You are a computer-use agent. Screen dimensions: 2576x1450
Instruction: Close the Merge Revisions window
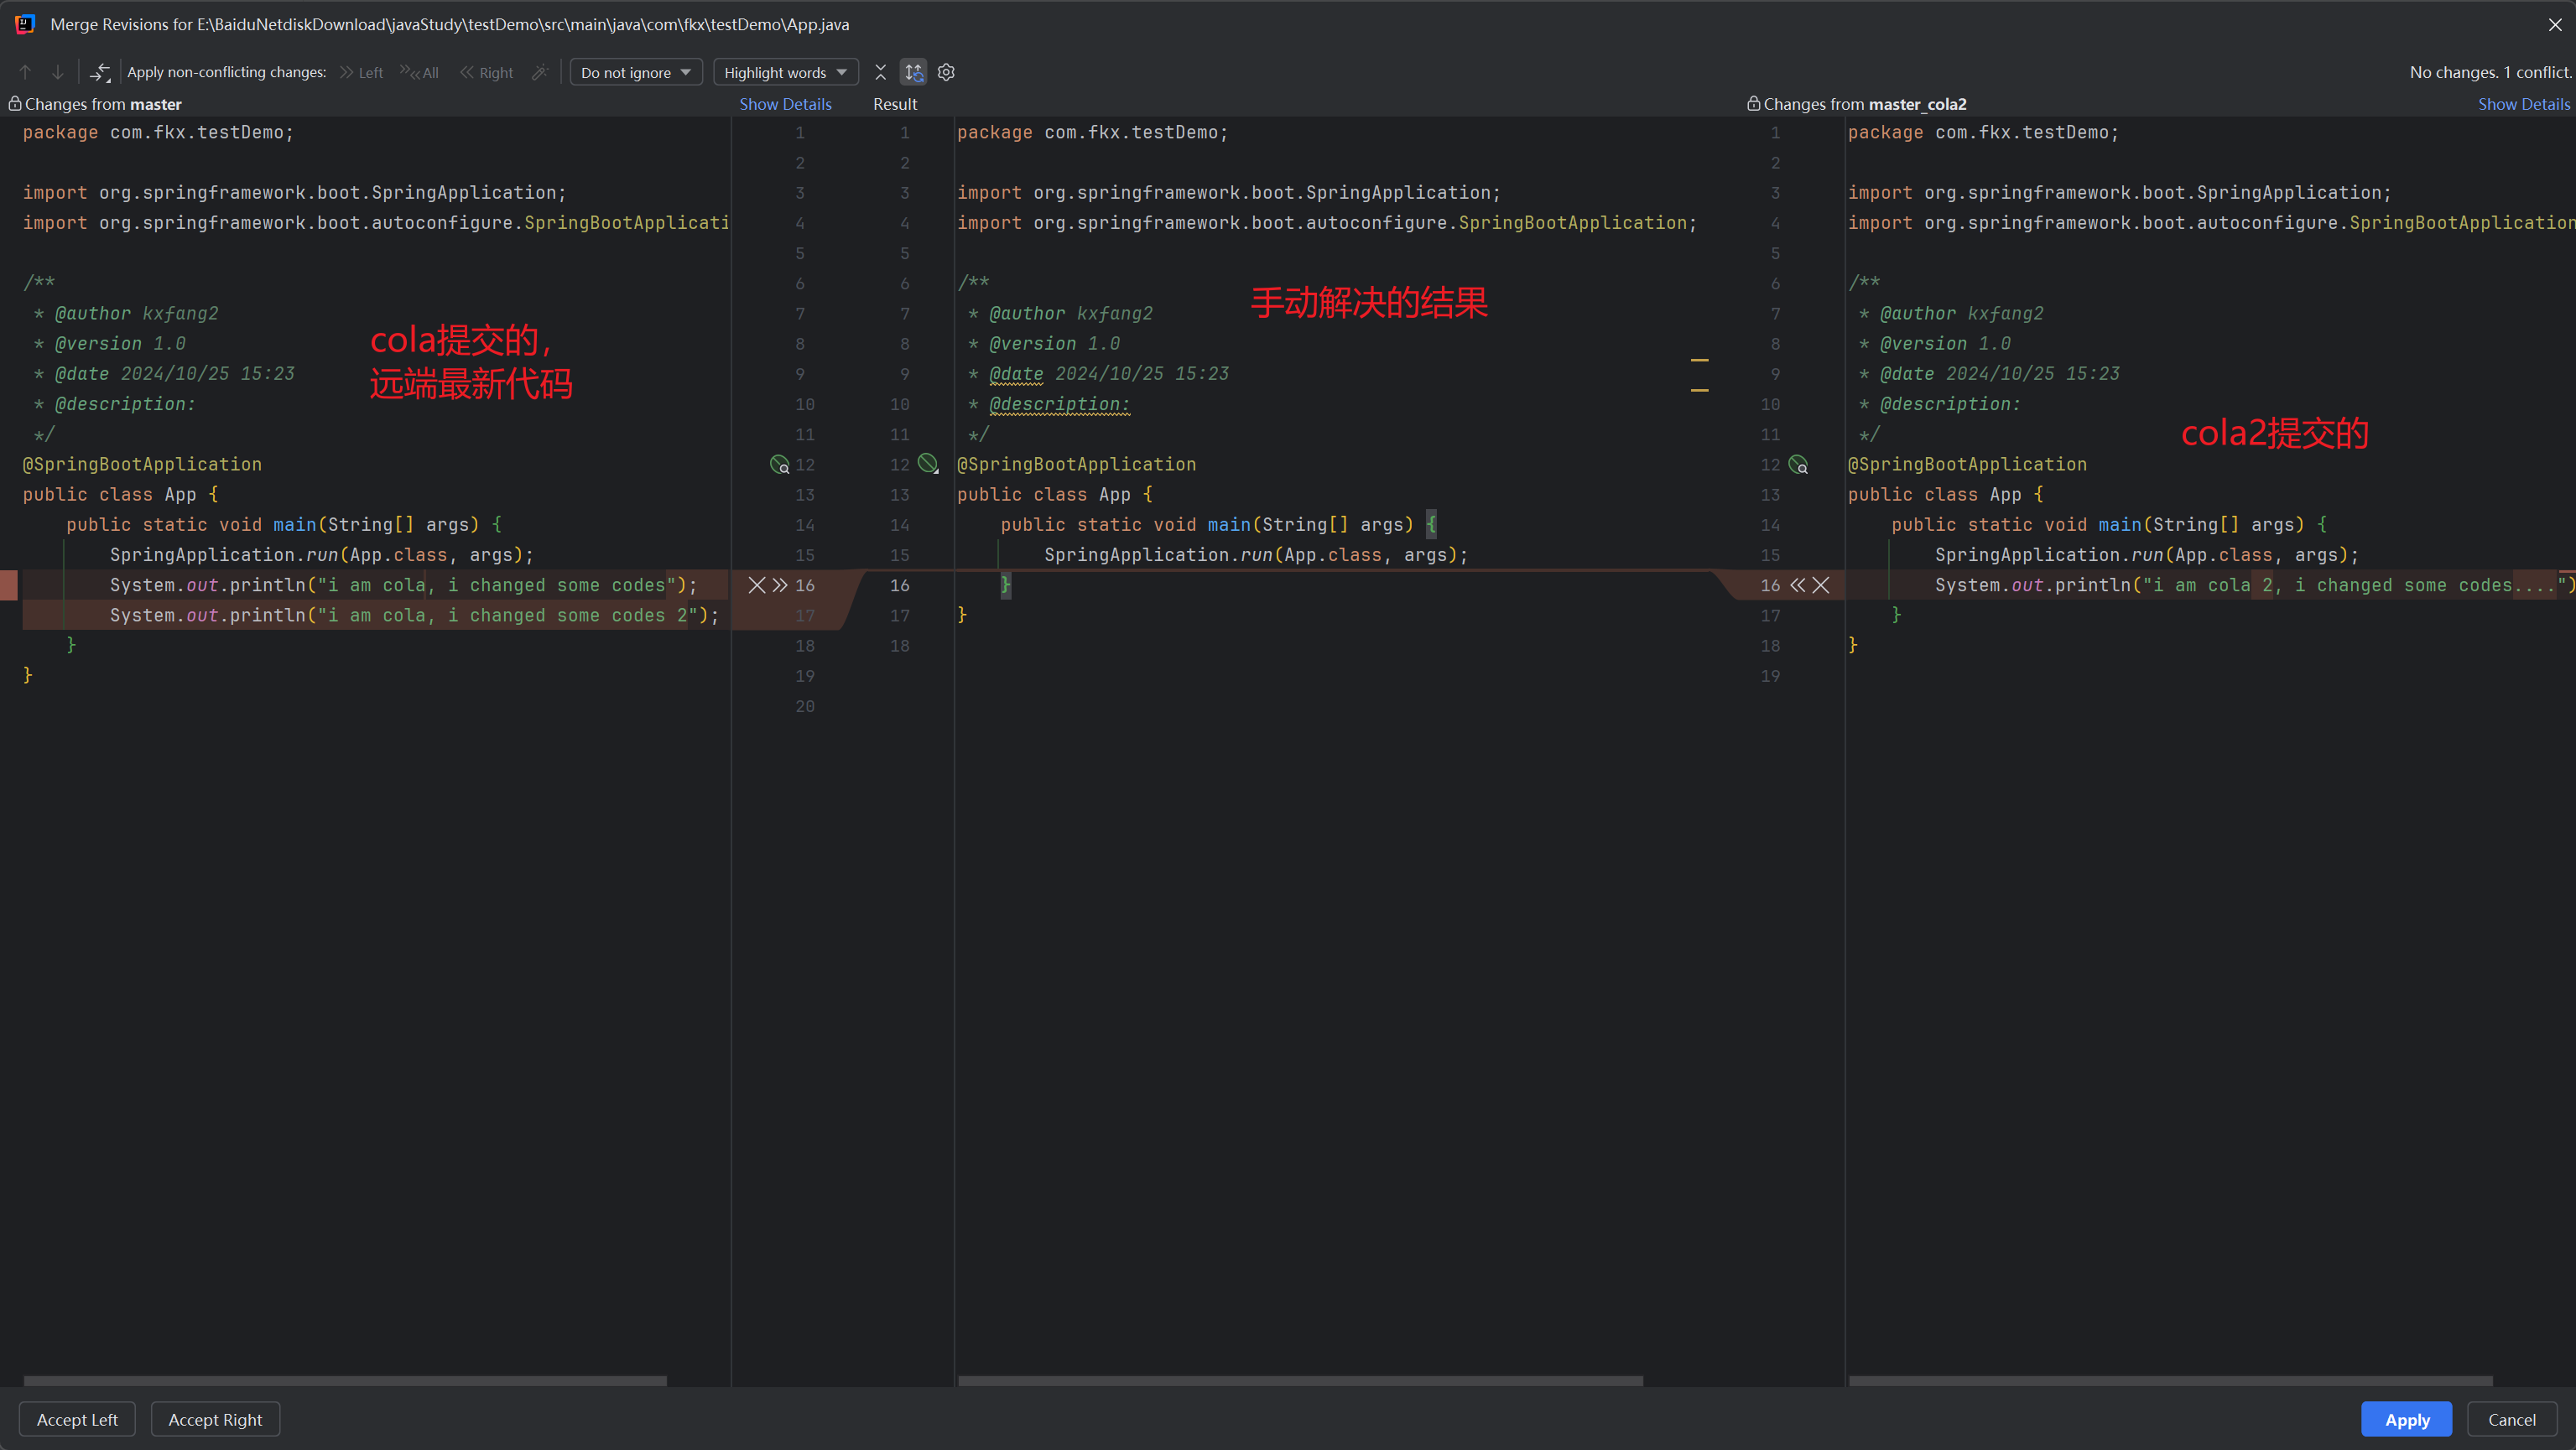[2554, 24]
